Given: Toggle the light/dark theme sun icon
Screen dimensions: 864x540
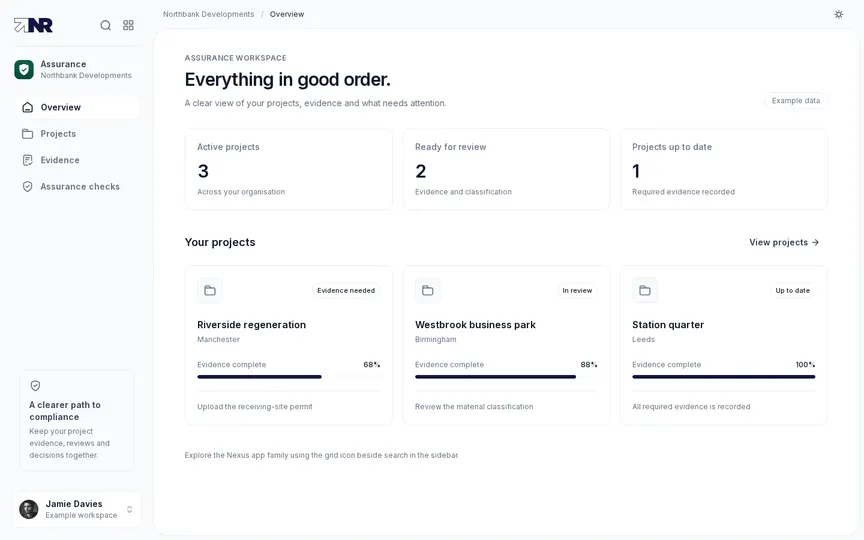Looking at the screenshot, I should tap(838, 14).
